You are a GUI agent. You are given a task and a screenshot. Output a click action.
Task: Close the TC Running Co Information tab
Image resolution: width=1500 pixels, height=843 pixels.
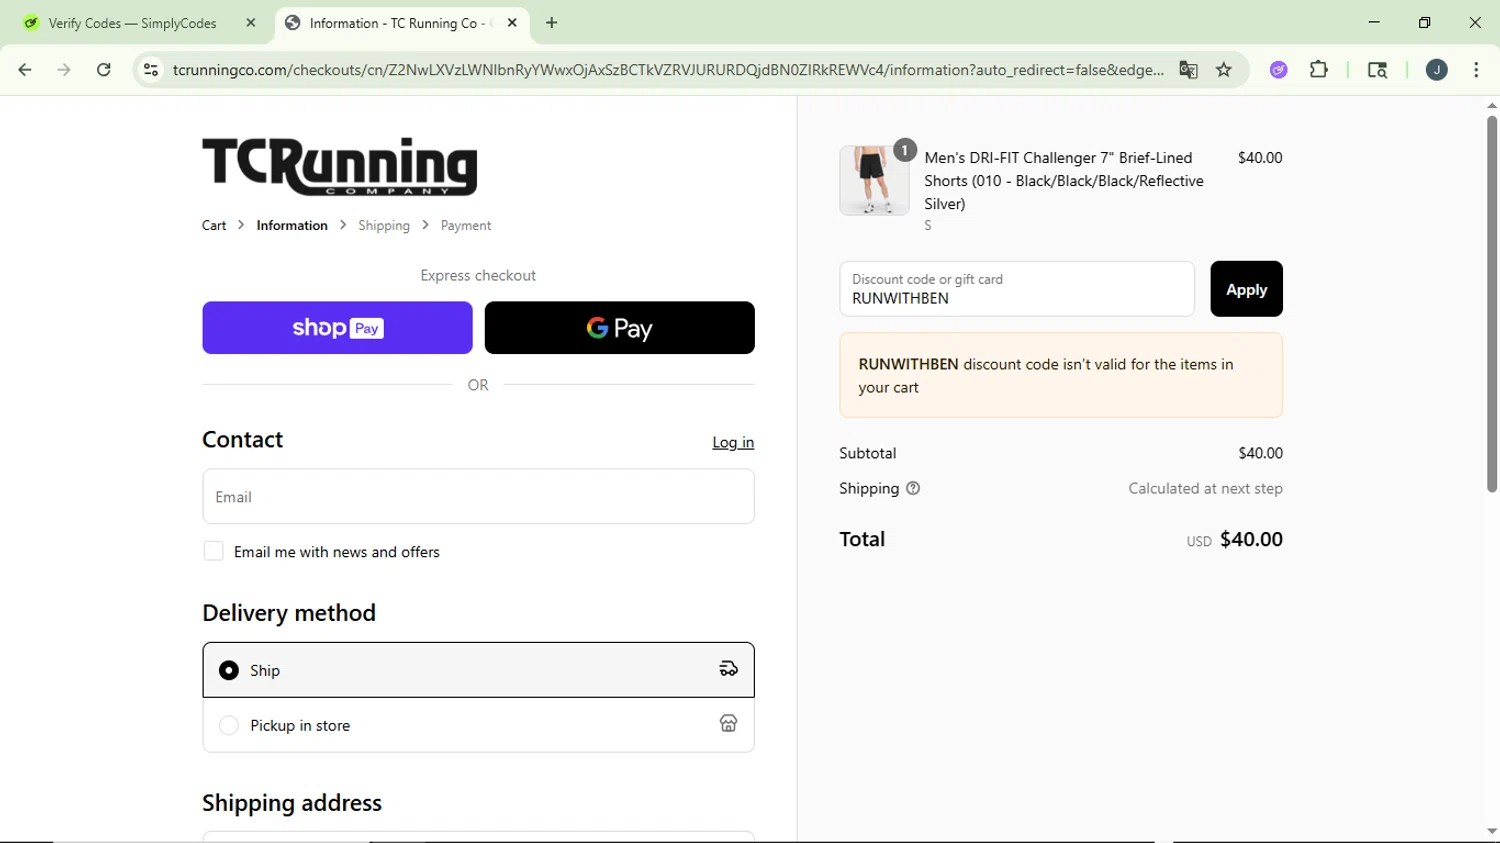(x=512, y=23)
